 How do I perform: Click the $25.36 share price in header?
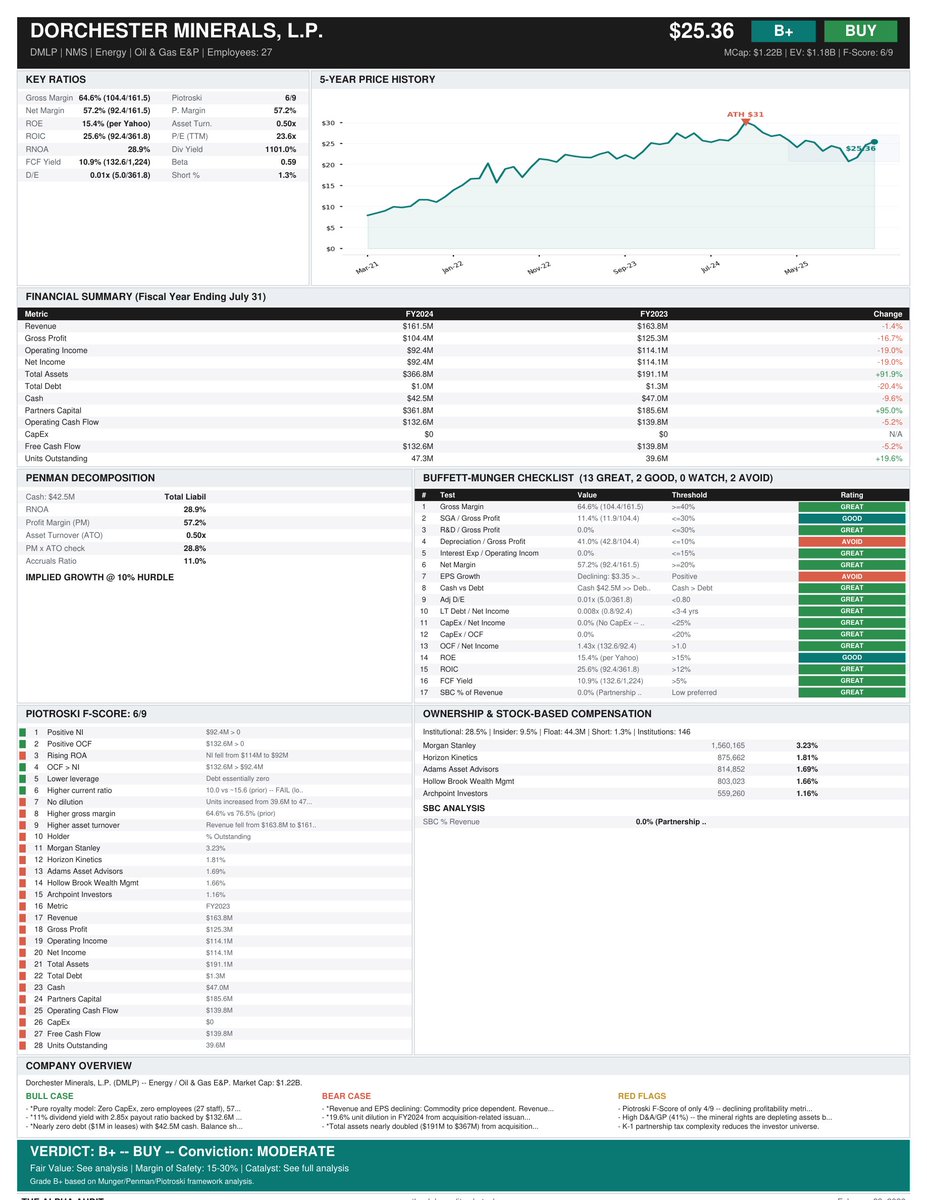[702, 32]
